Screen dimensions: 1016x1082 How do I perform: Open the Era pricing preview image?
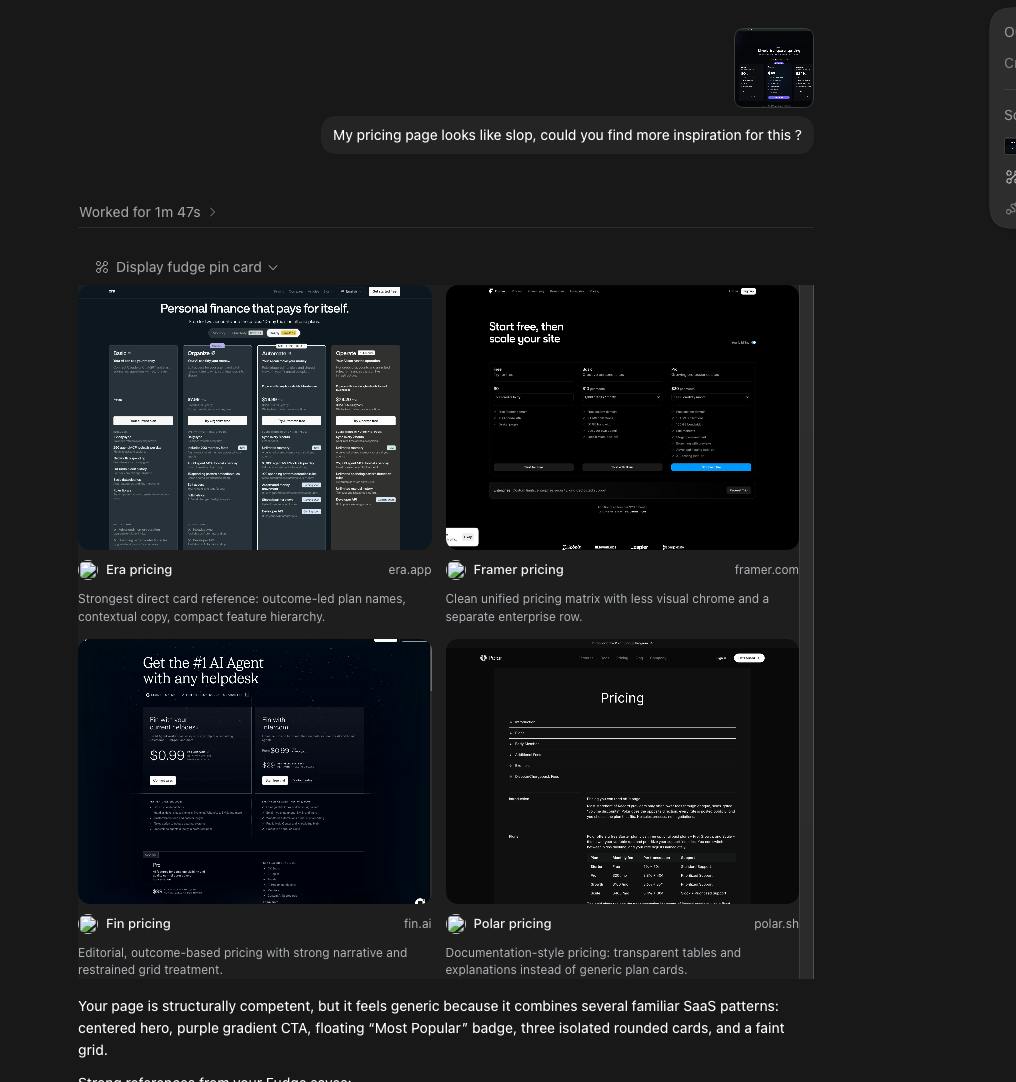tap(255, 417)
